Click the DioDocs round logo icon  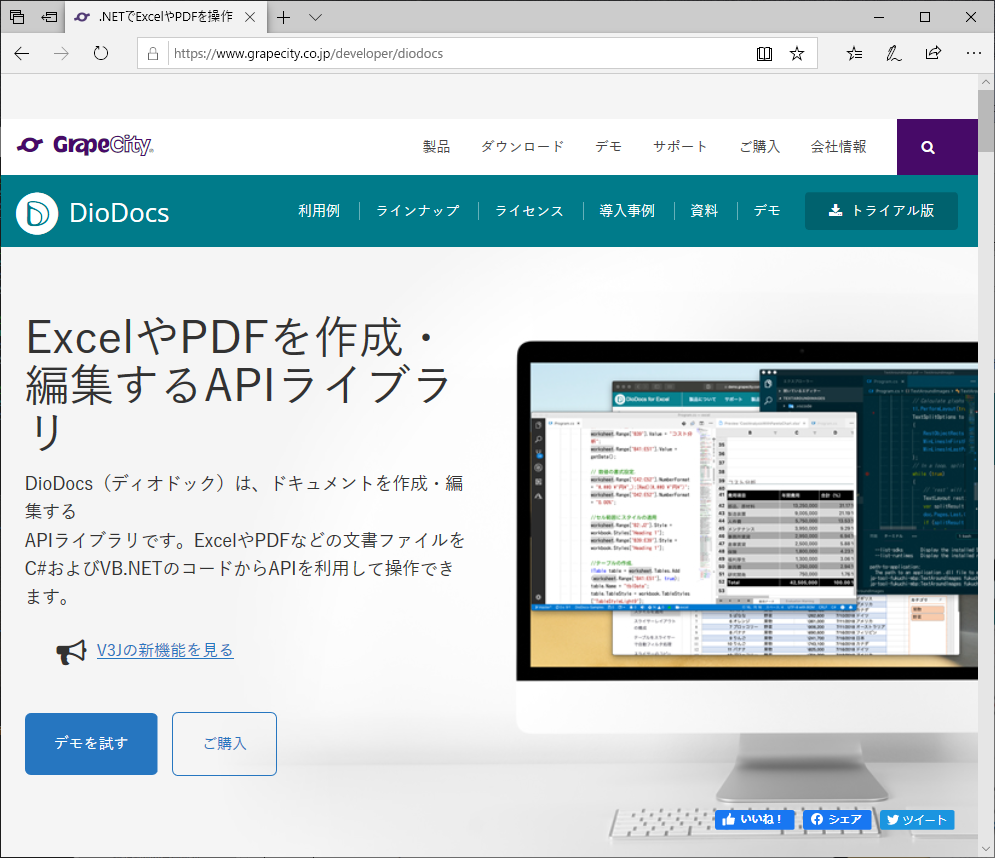[x=37, y=213]
